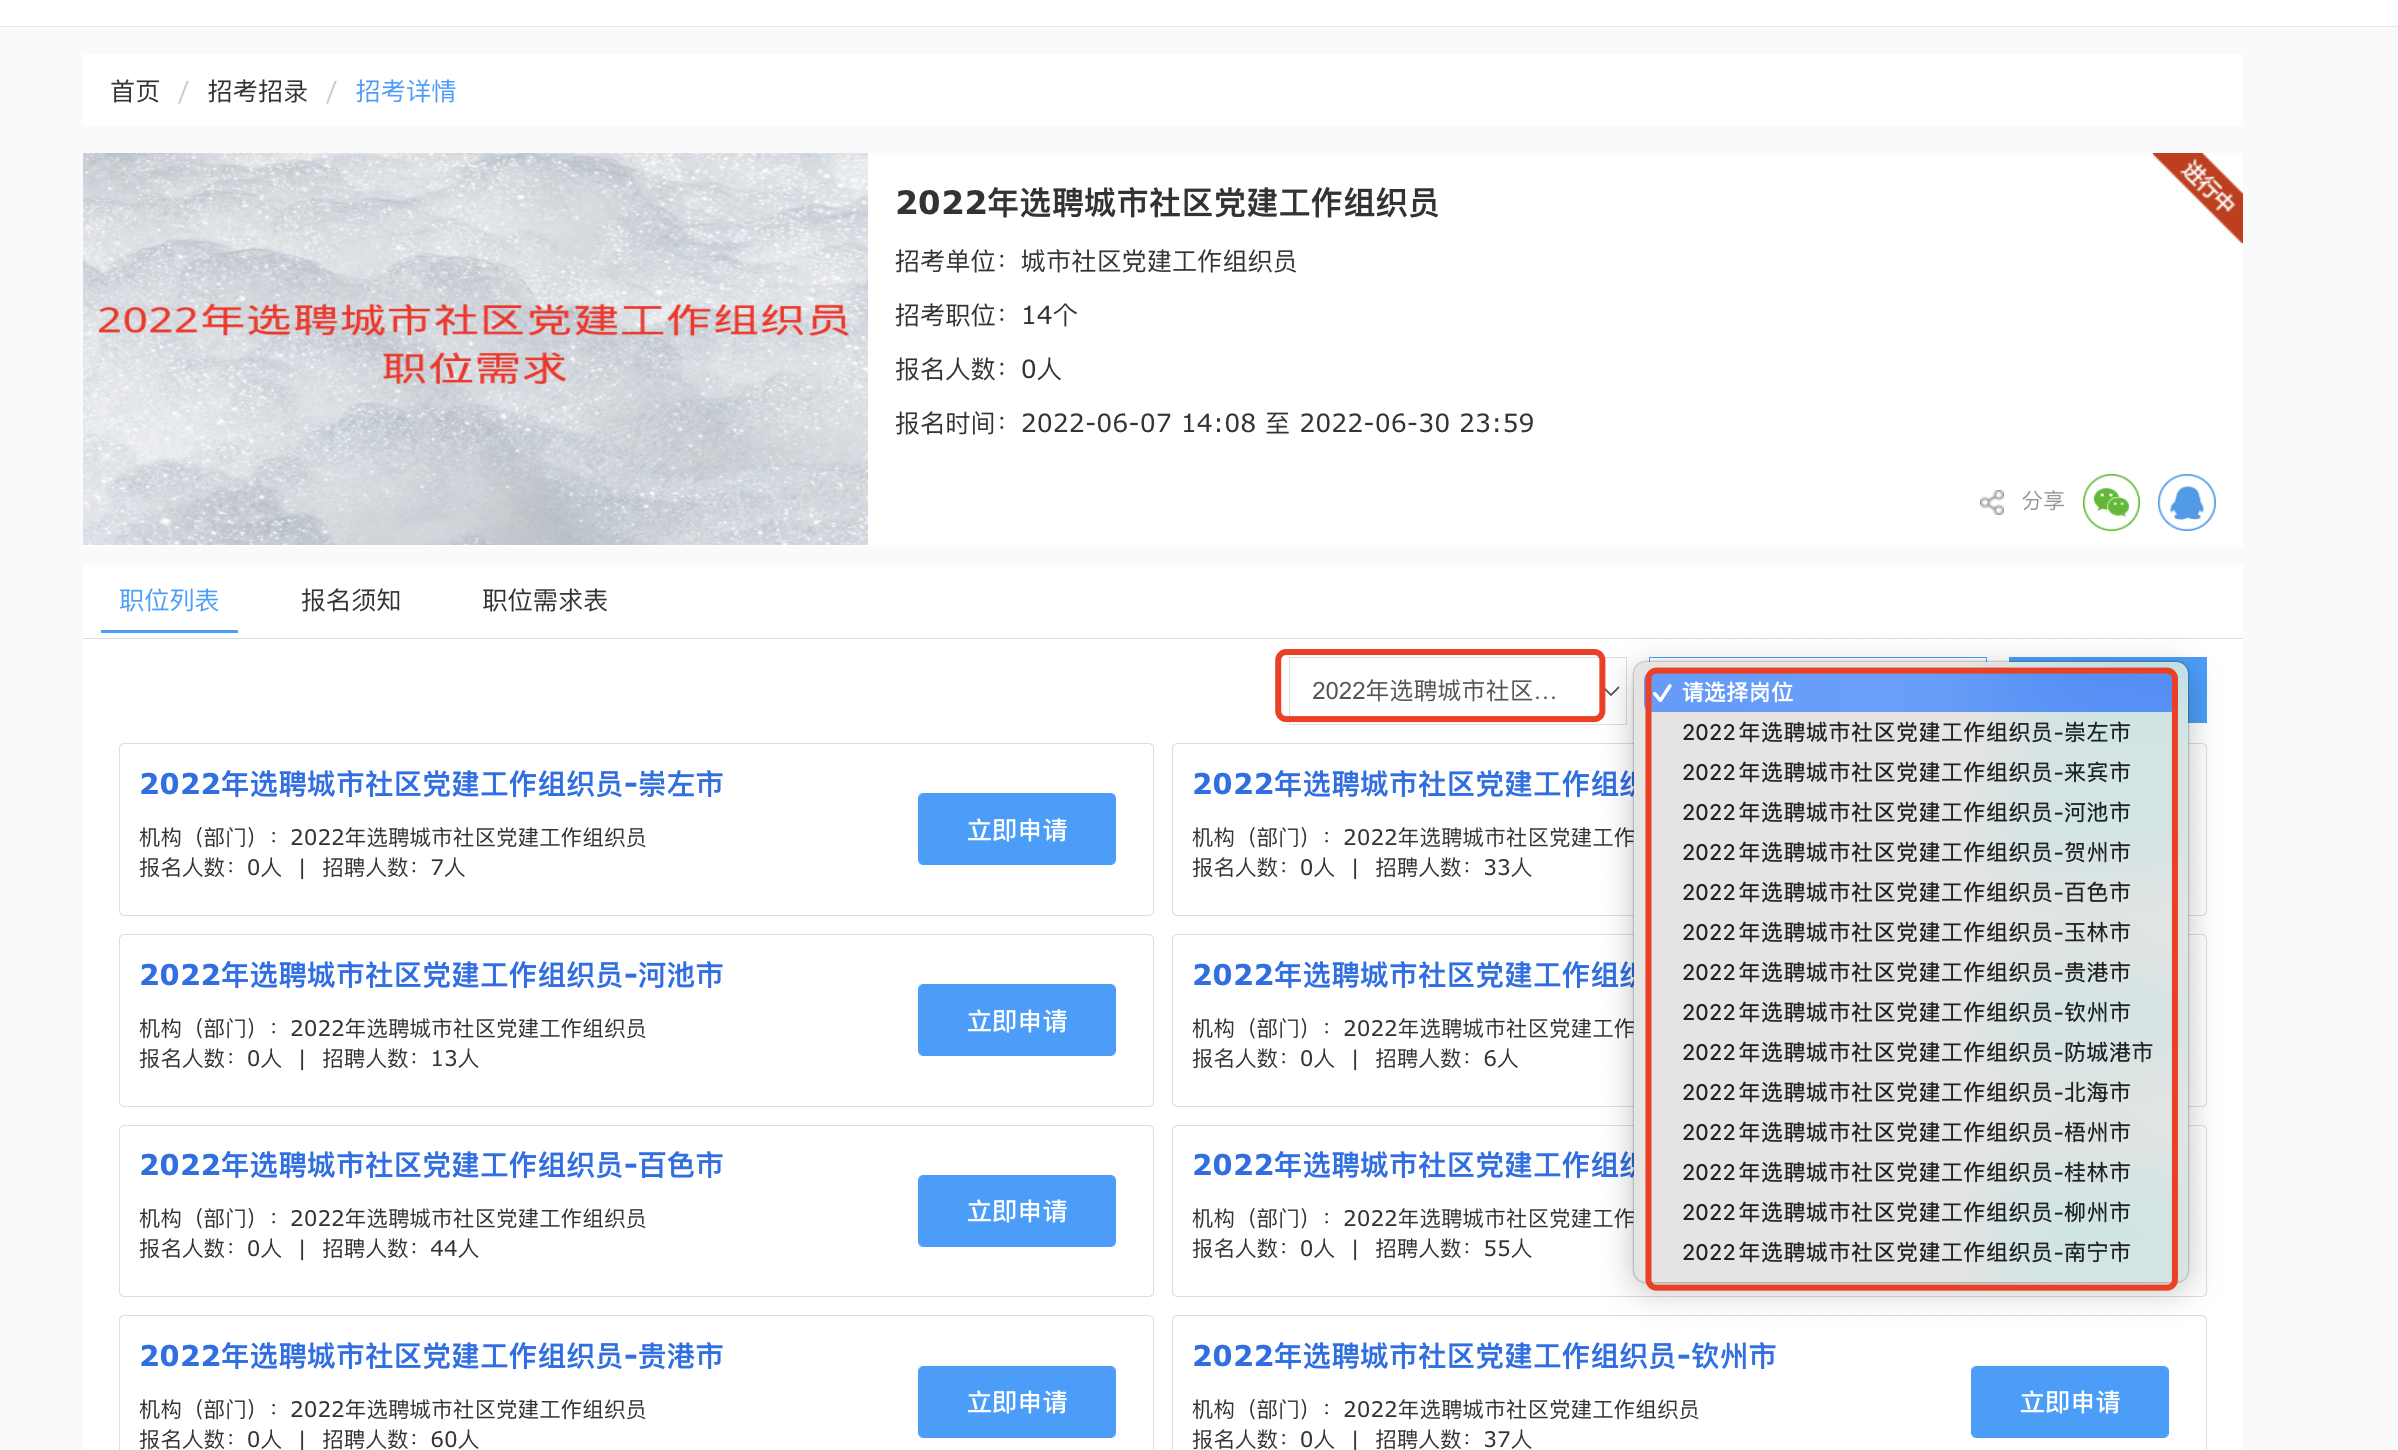2398x1450 pixels.
Task: Open the 职位需求表 tab
Action: pos(545,600)
